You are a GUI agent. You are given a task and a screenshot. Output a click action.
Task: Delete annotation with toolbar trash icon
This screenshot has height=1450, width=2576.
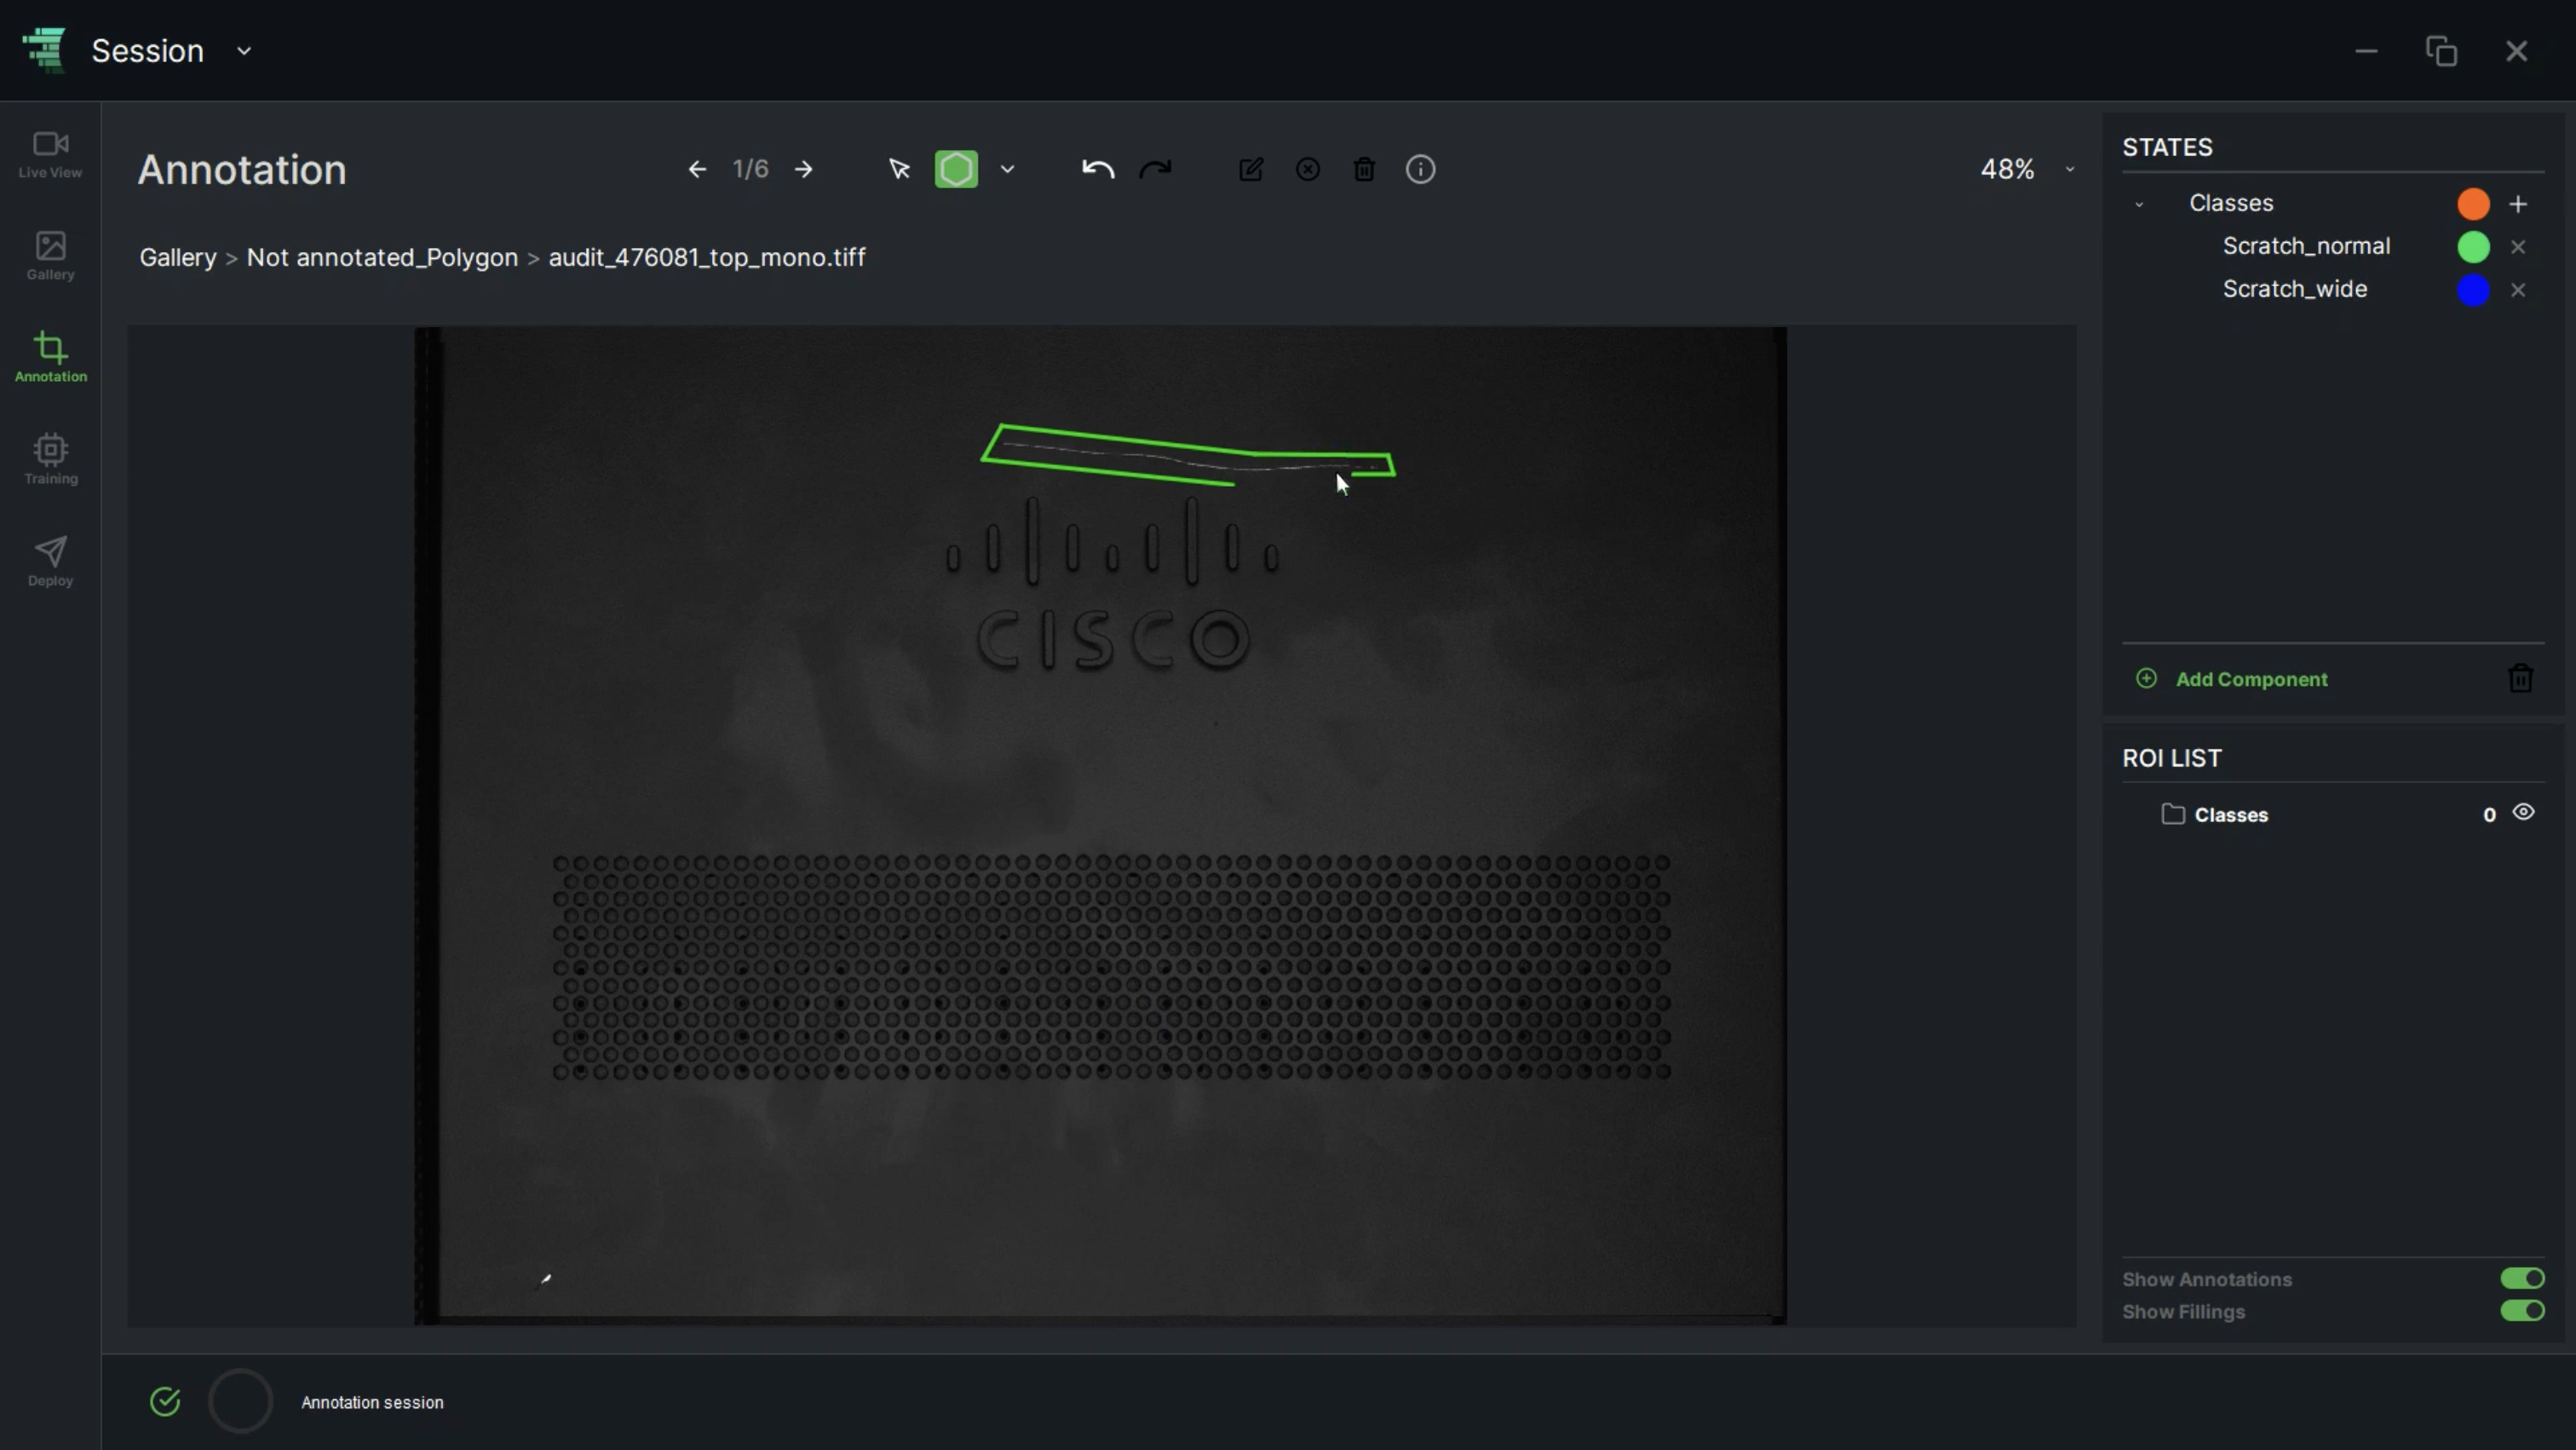click(1364, 170)
